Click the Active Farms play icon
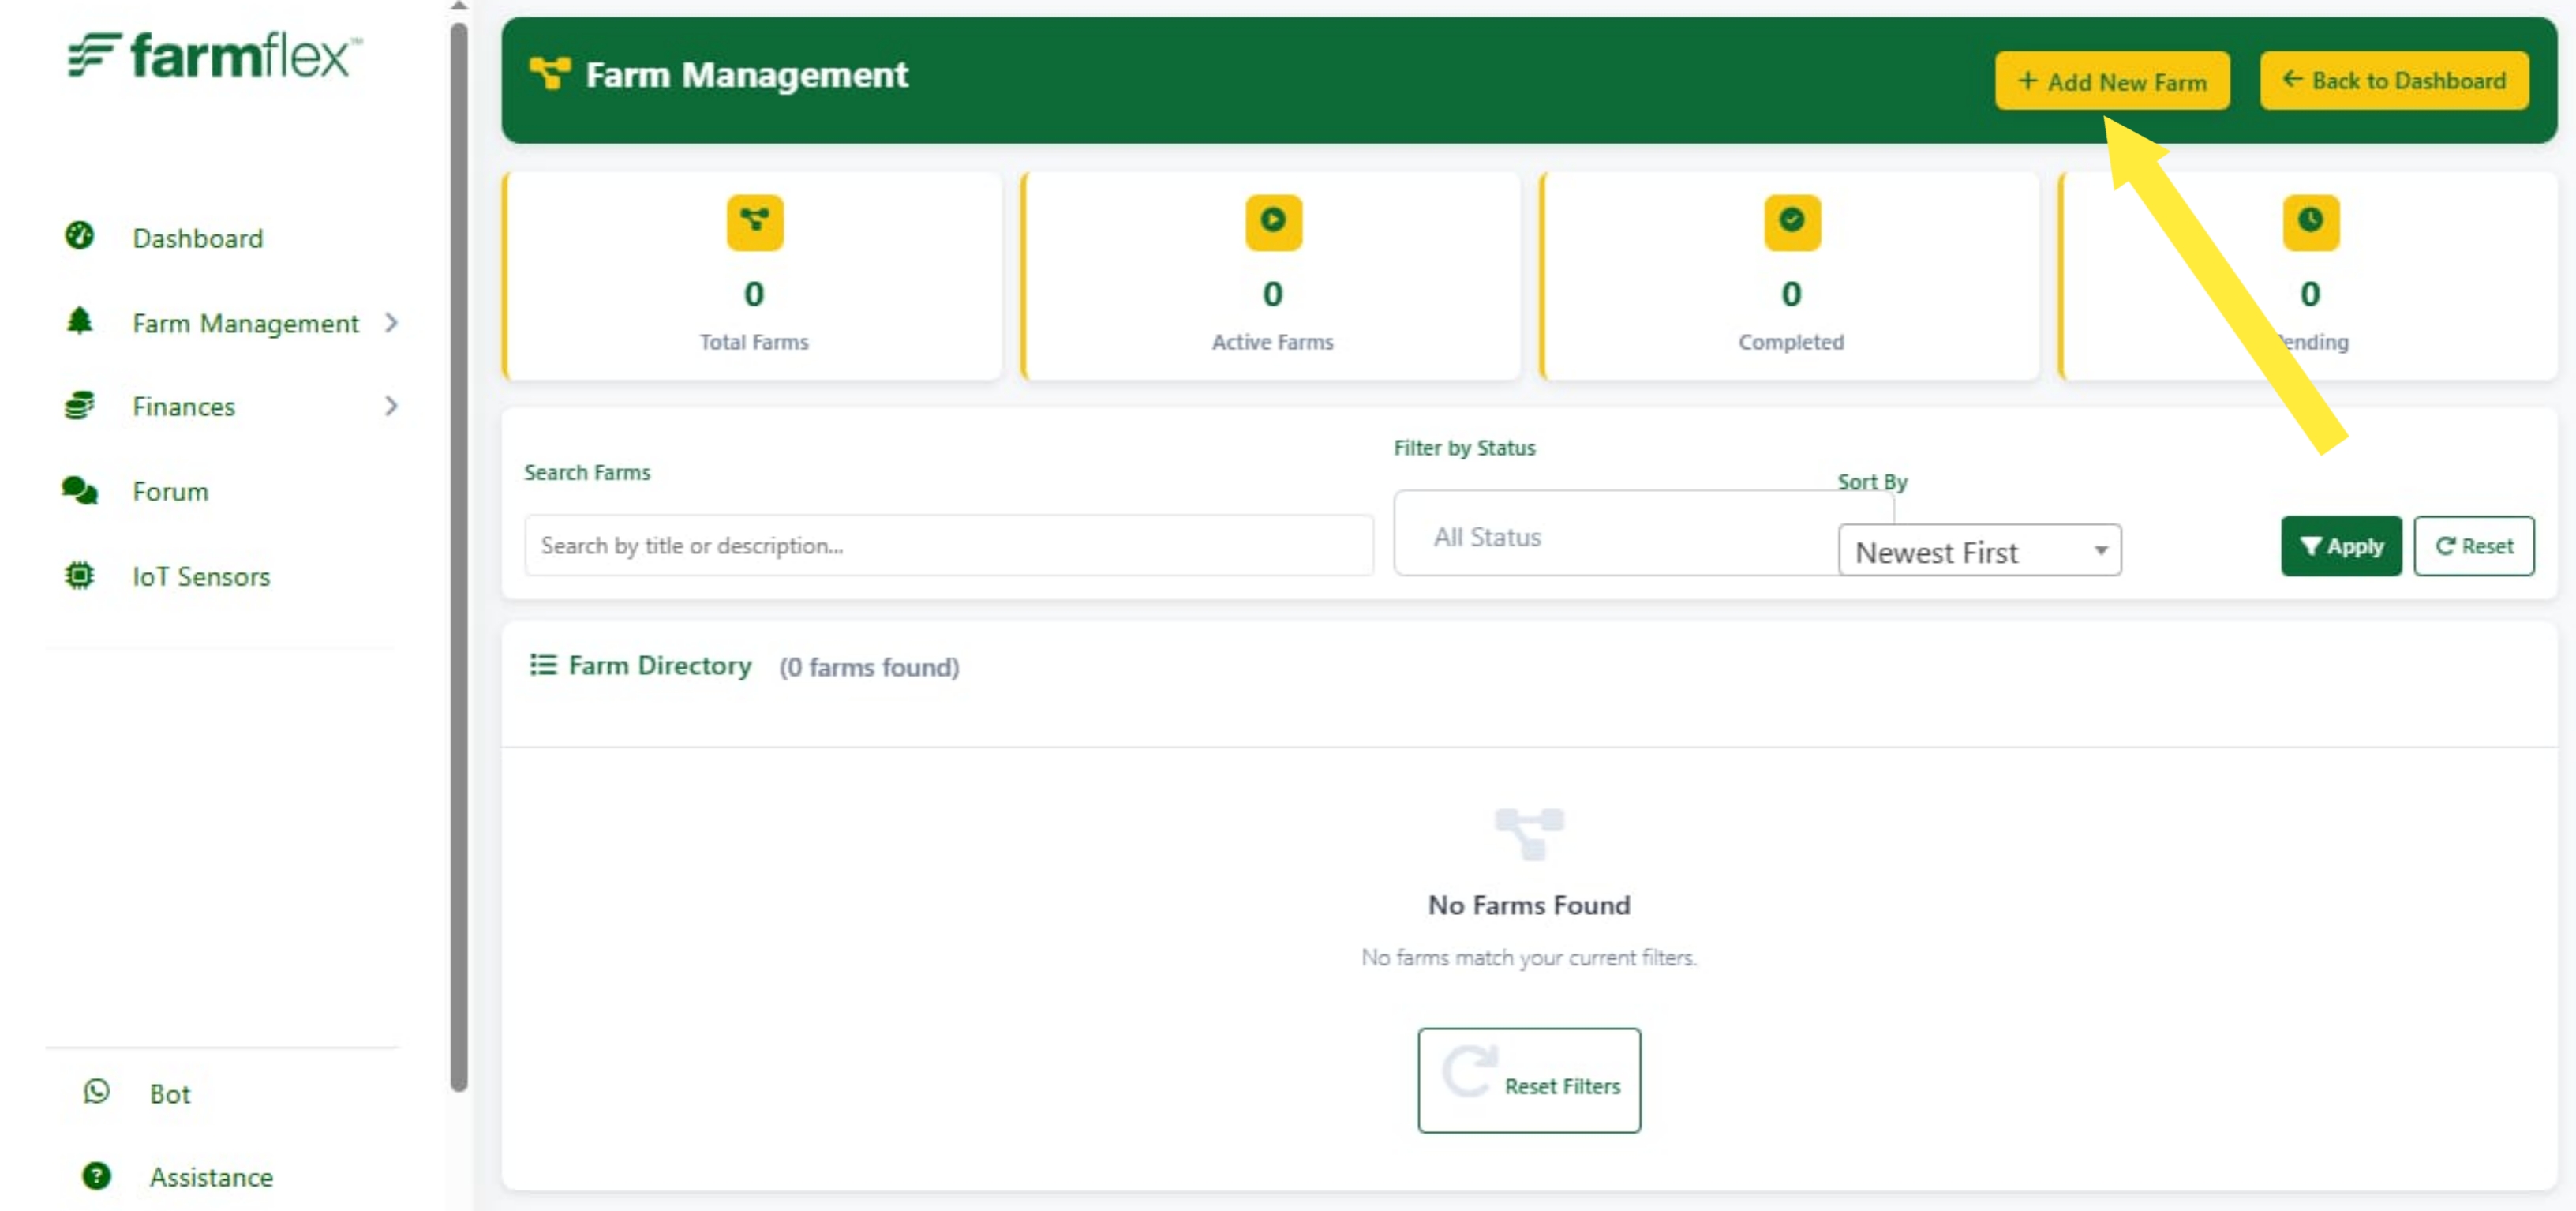This screenshot has width=2576, height=1211. click(1273, 222)
